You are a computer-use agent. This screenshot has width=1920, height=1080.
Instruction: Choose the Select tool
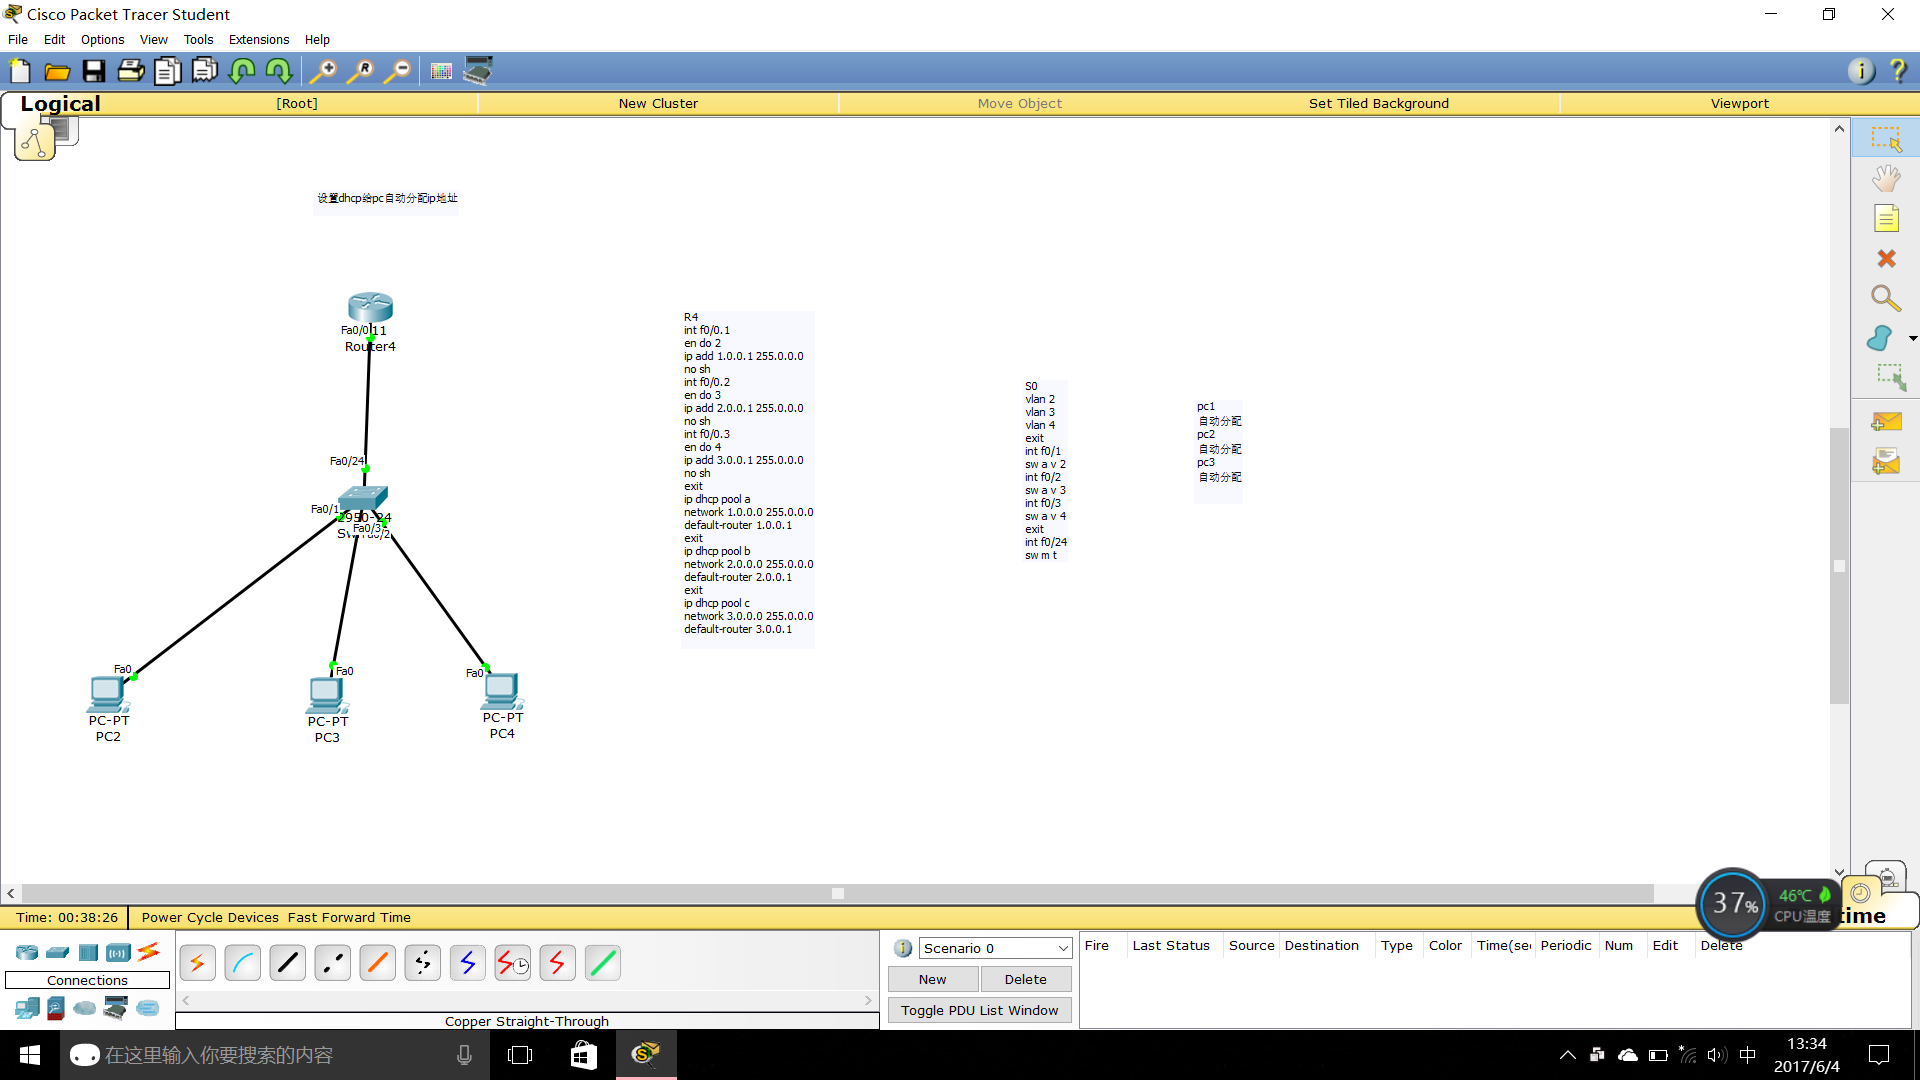[x=1886, y=139]
